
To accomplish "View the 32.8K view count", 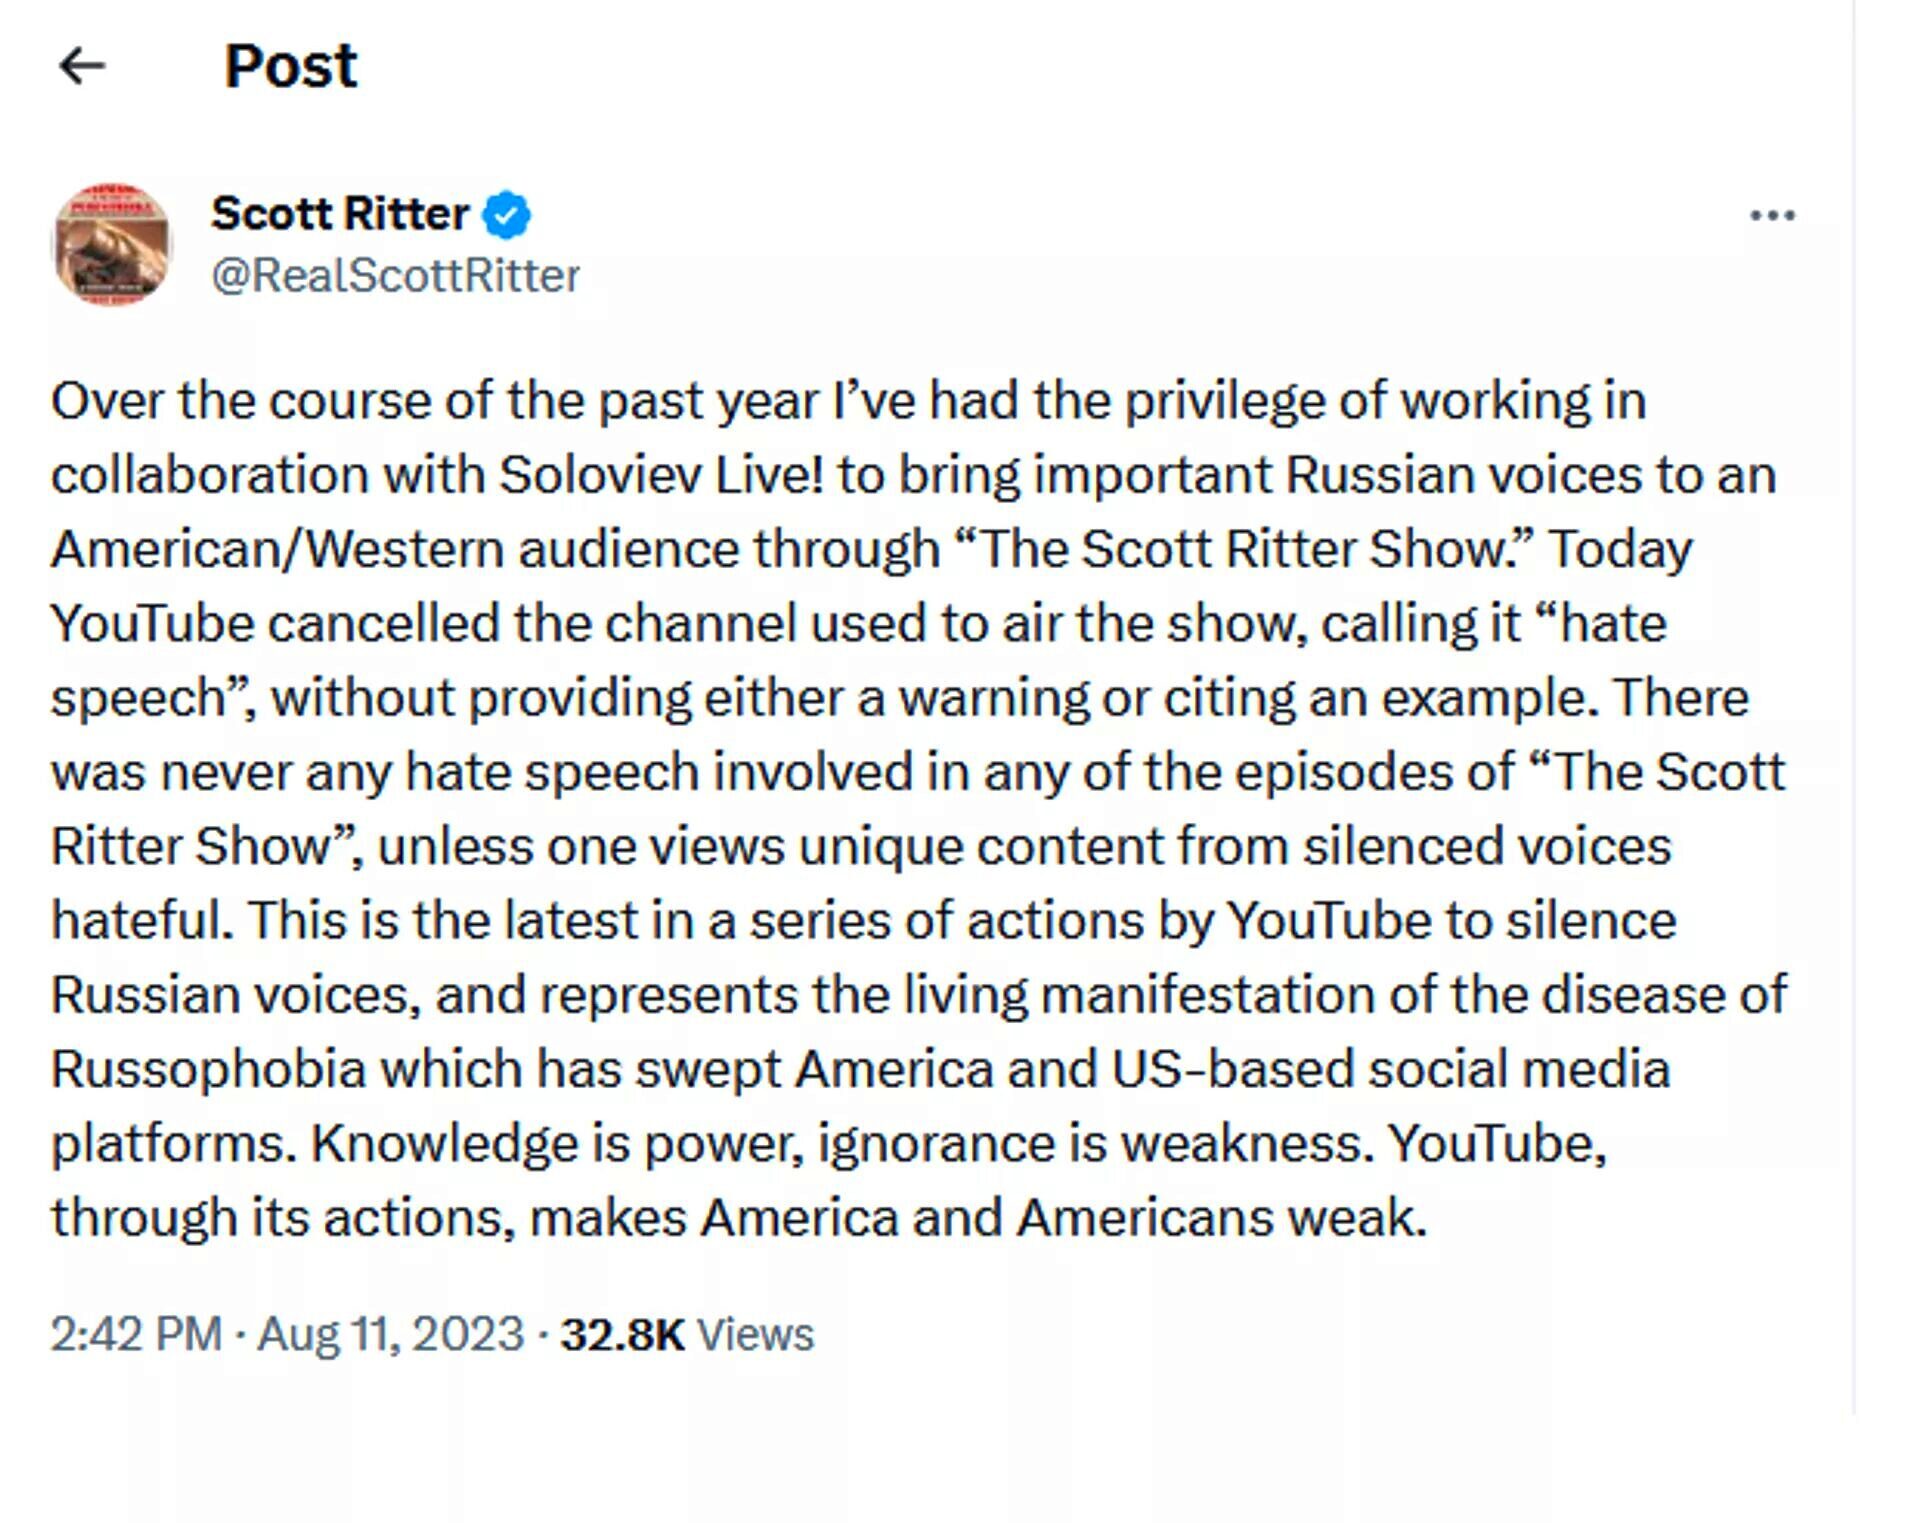I will coord(622,1334).
